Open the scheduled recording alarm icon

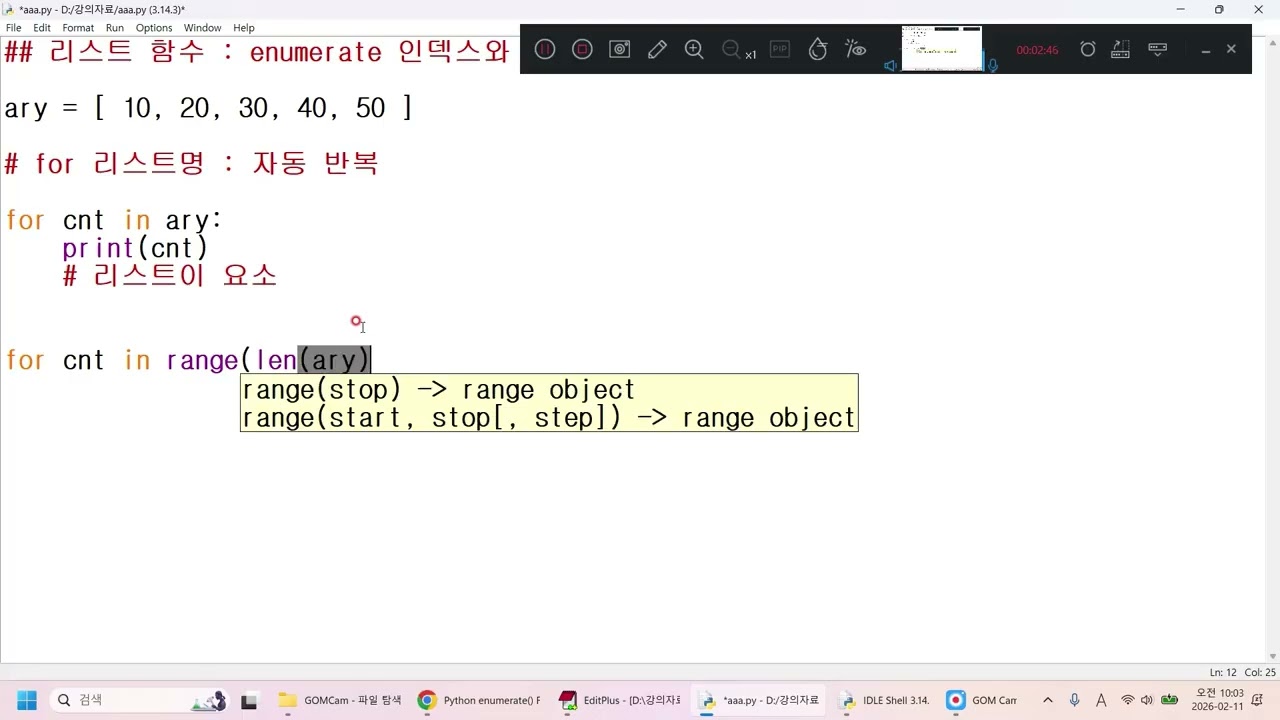[x=1088, y=49]
